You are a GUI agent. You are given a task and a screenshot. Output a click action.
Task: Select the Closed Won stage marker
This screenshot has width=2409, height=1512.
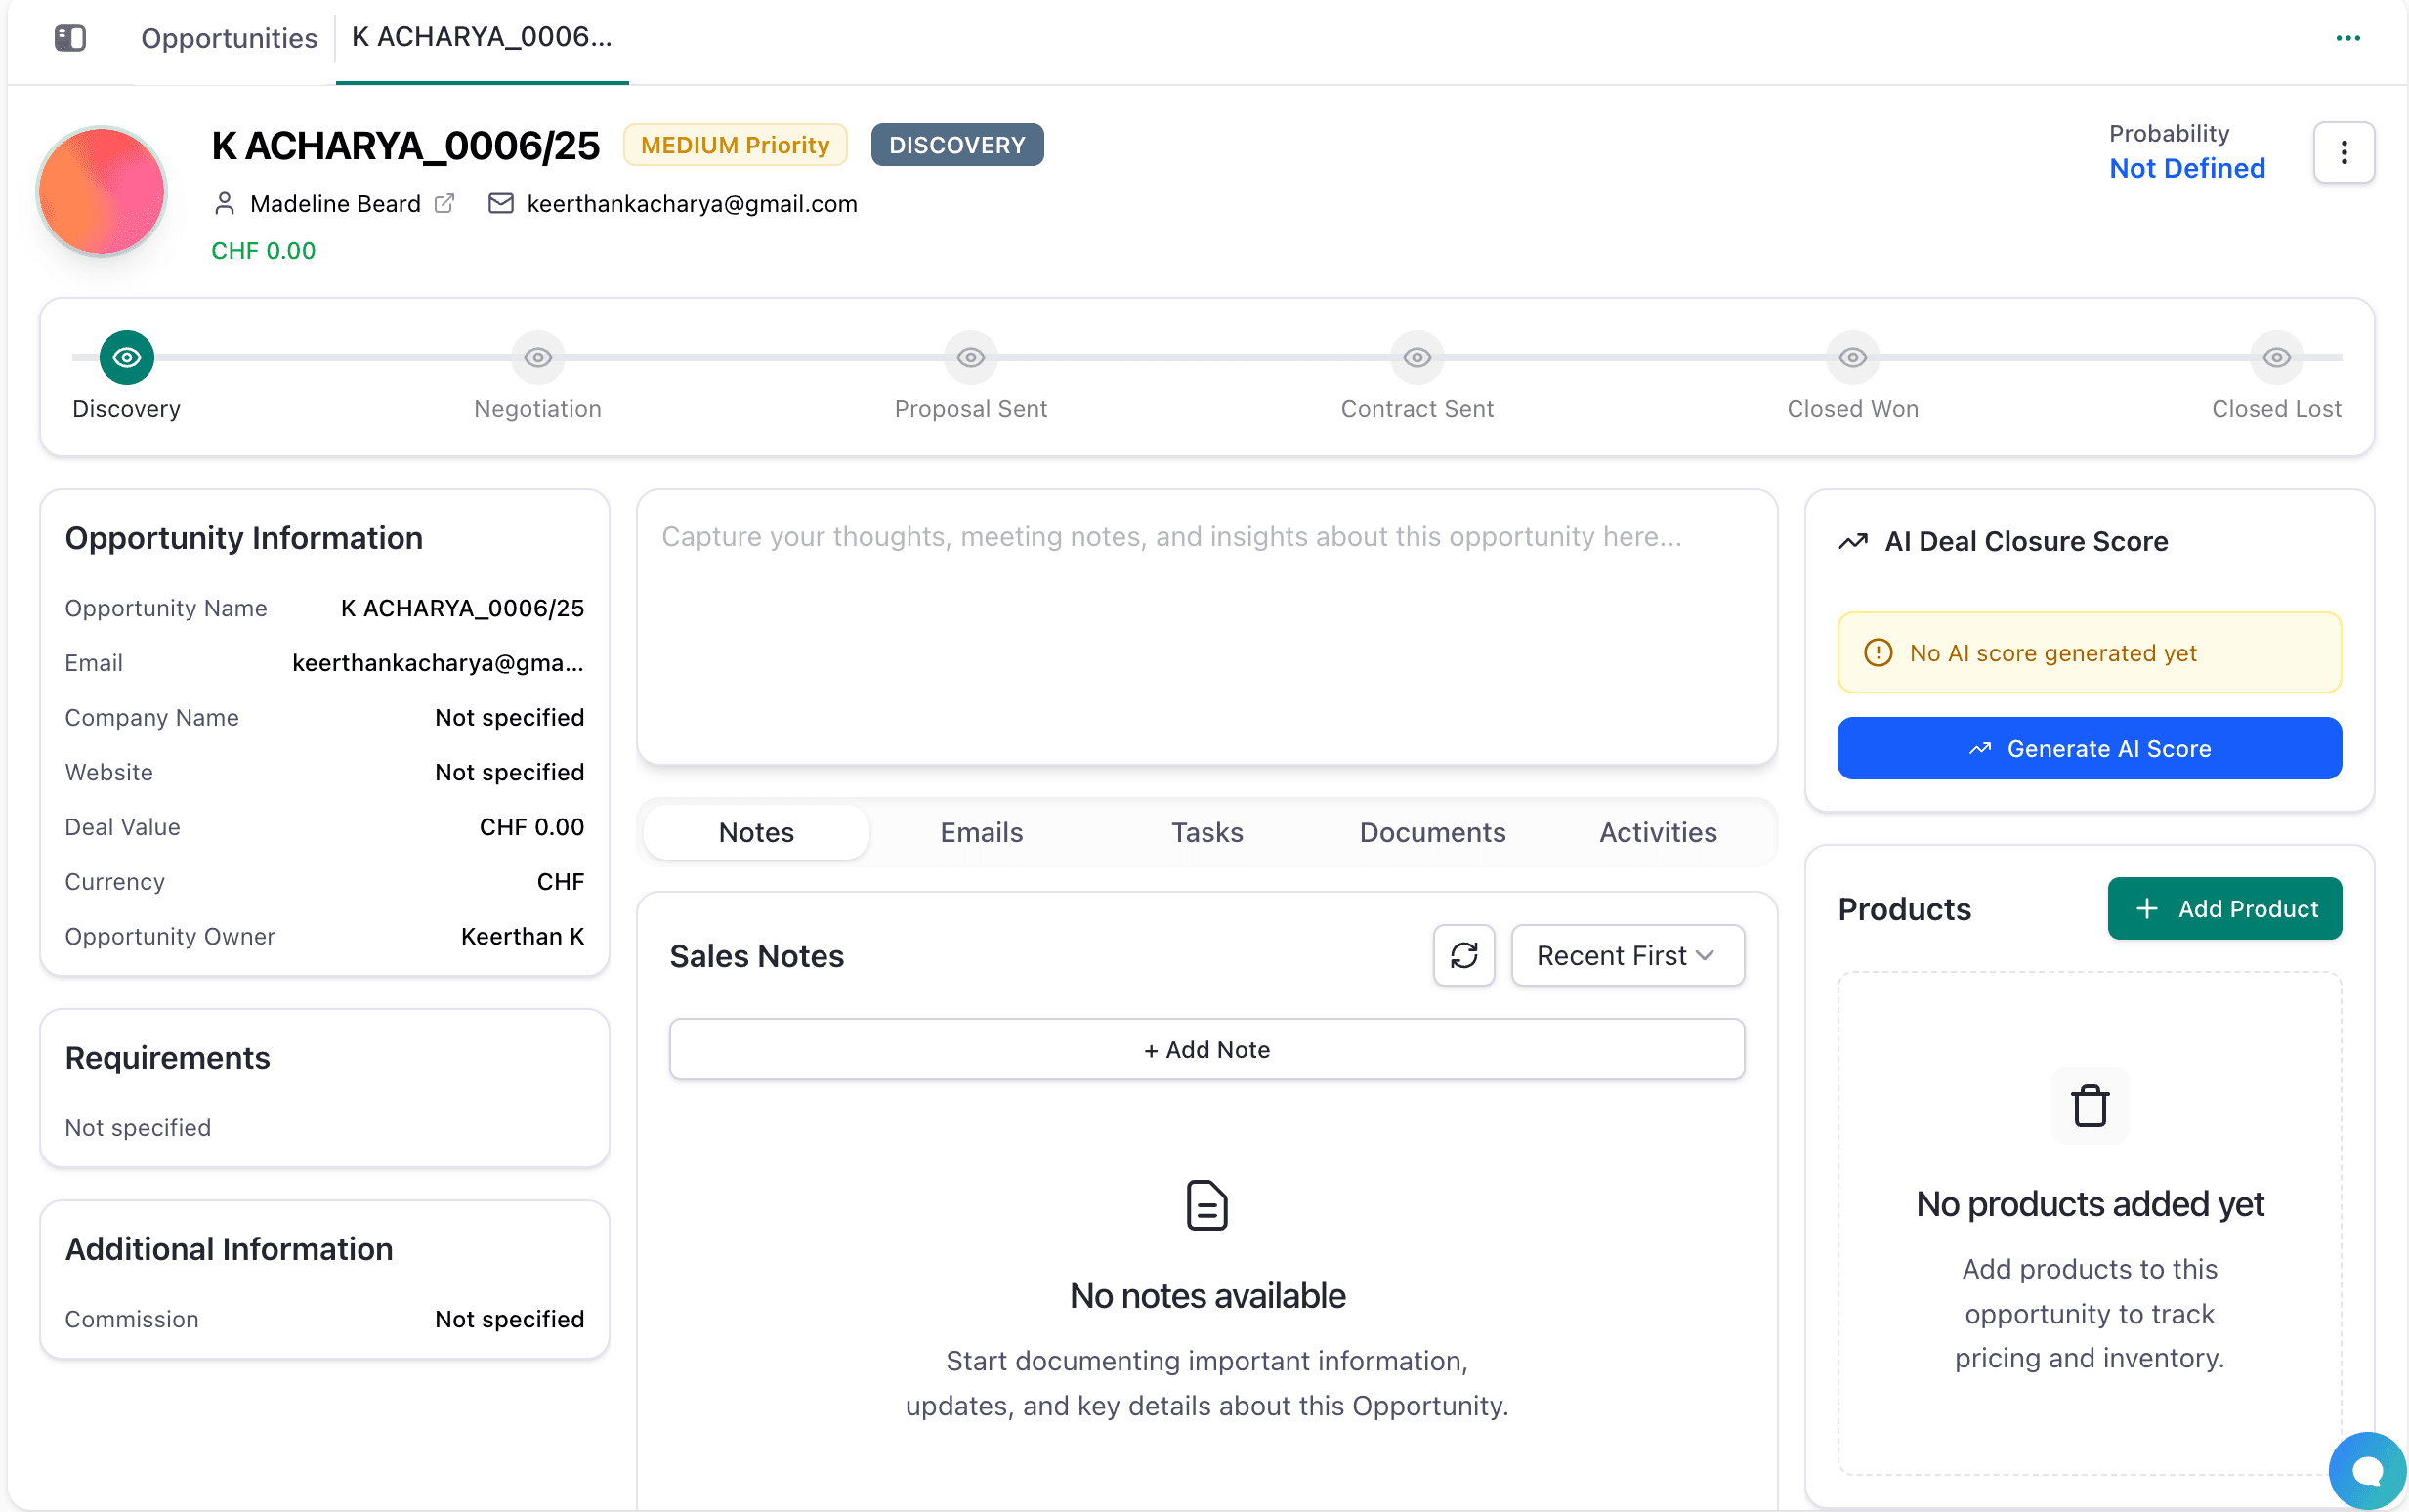pyautogui.click(x=1852, y=357)
